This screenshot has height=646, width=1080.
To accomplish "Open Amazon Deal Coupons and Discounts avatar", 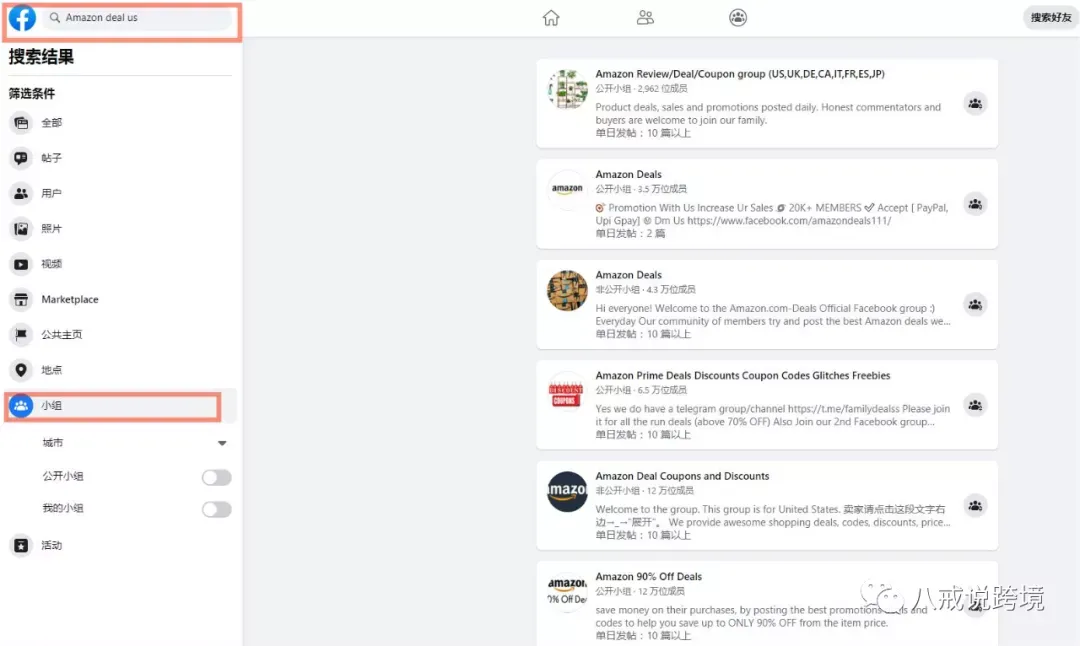I will point(567,492).
